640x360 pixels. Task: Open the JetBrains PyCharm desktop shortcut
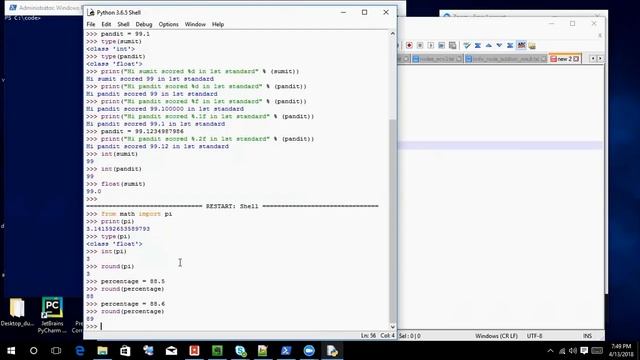(52, 315)
